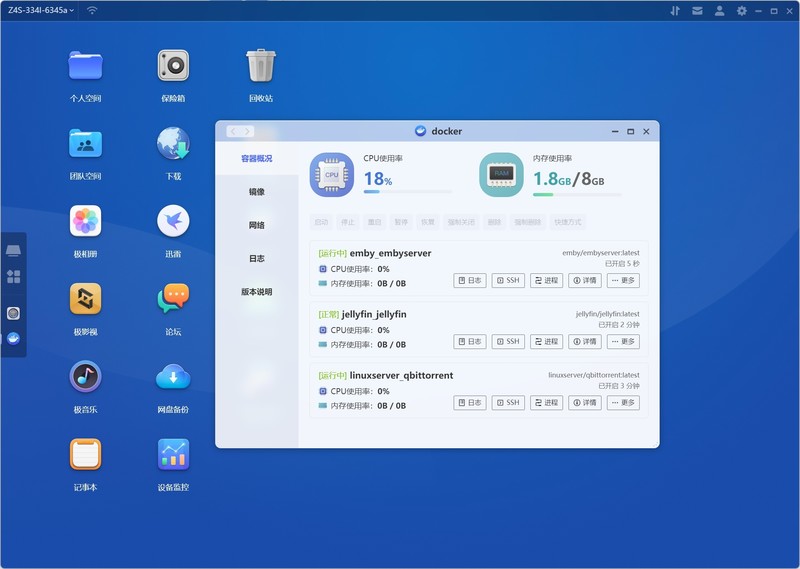Click the docker window back arrow

[x=233, y=131]
